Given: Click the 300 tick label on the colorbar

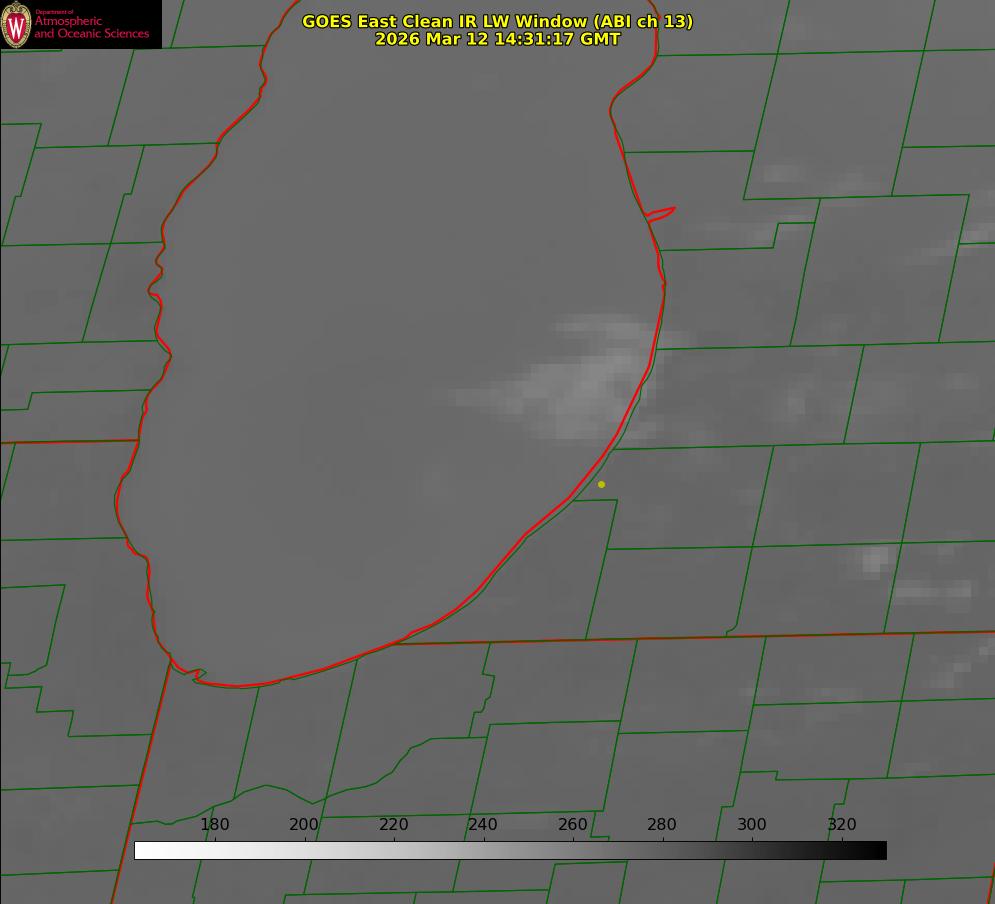Looking at the screenshot, I should 752,824.
